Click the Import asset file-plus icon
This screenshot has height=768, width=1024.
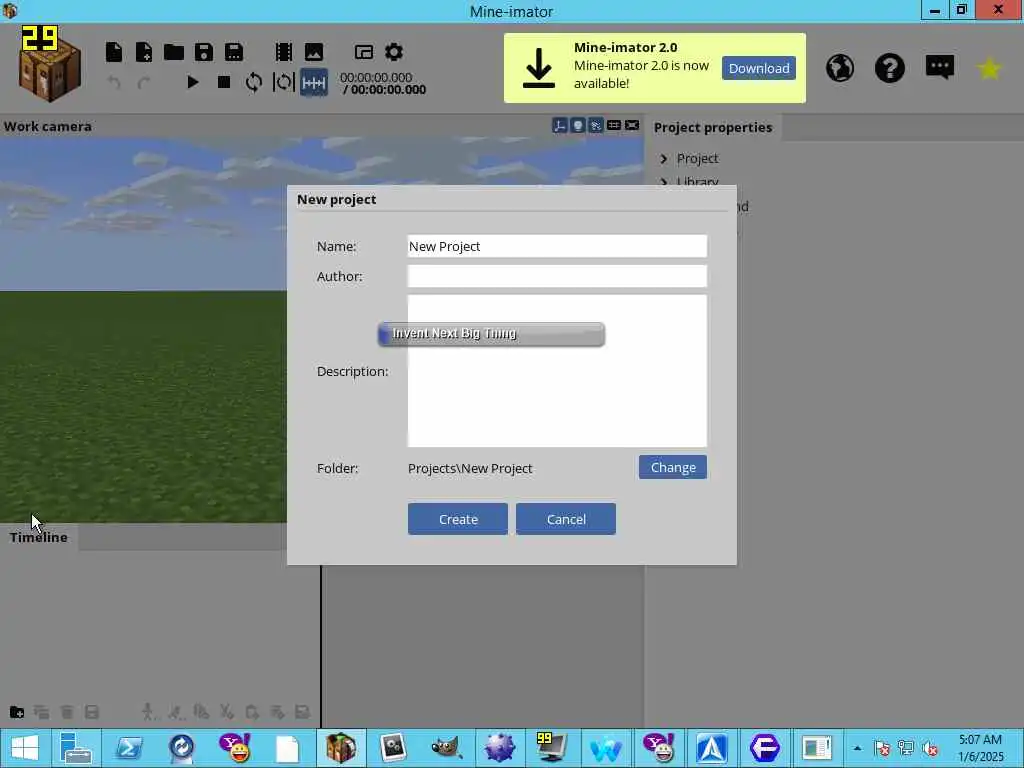pyautogui.click(x=144, y=52)
